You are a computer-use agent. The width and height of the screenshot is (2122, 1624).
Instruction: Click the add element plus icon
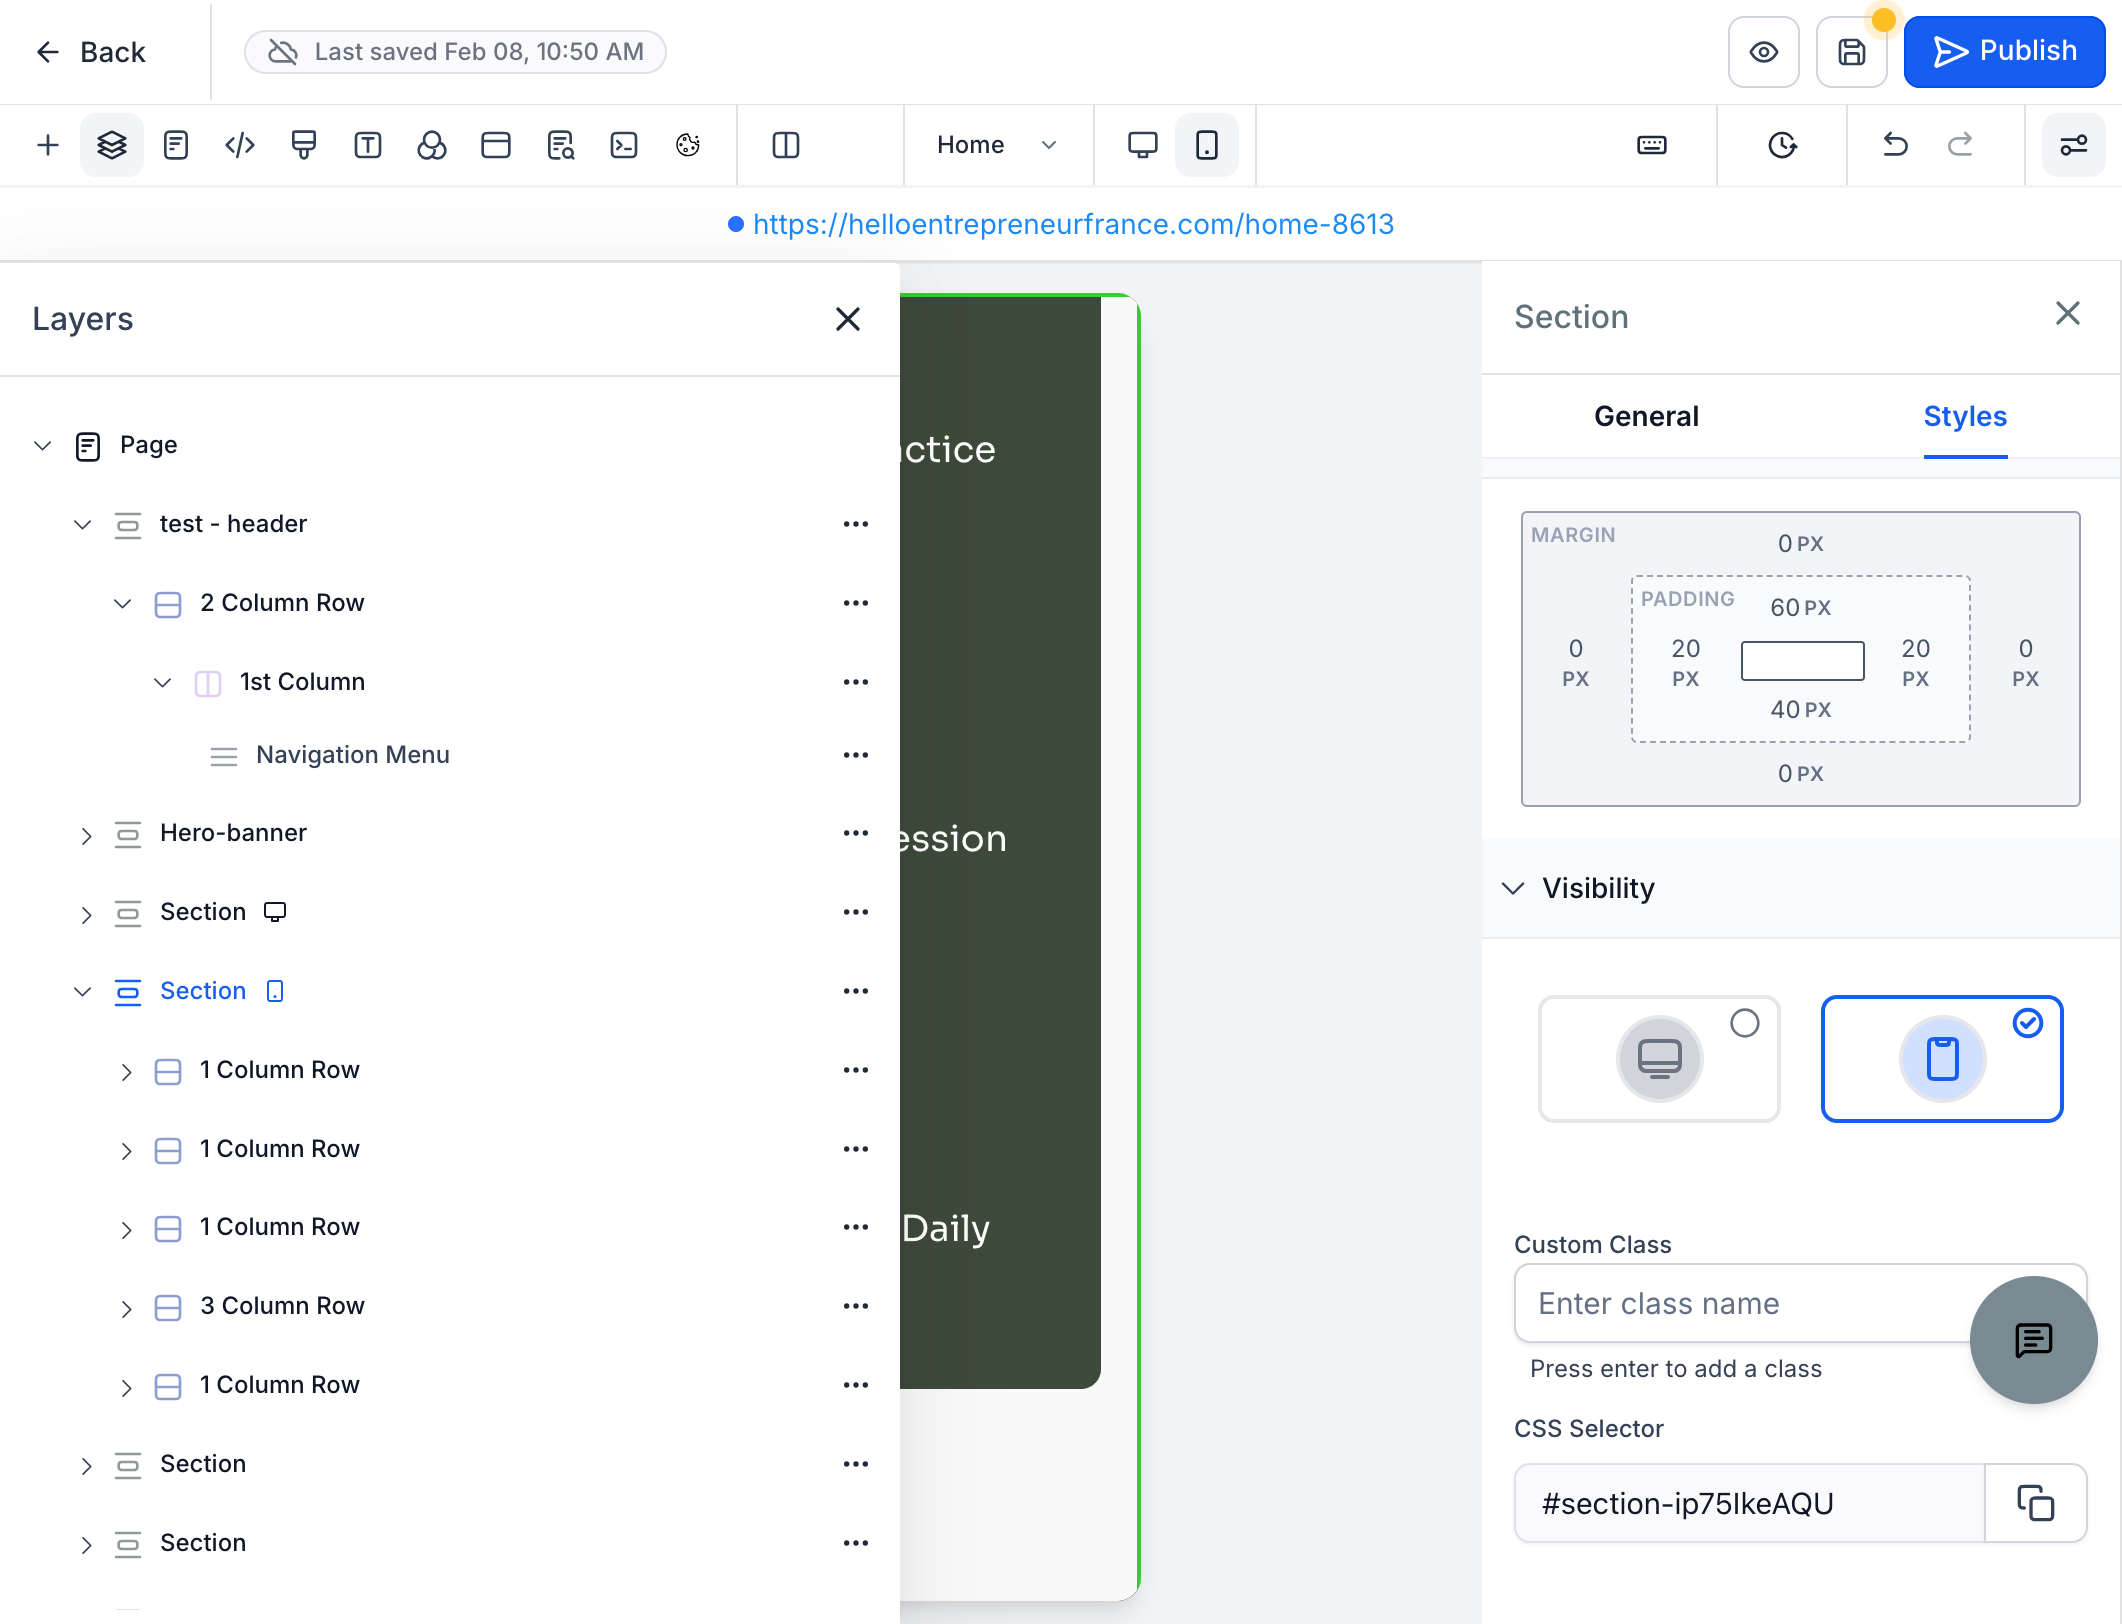[48, 145]
